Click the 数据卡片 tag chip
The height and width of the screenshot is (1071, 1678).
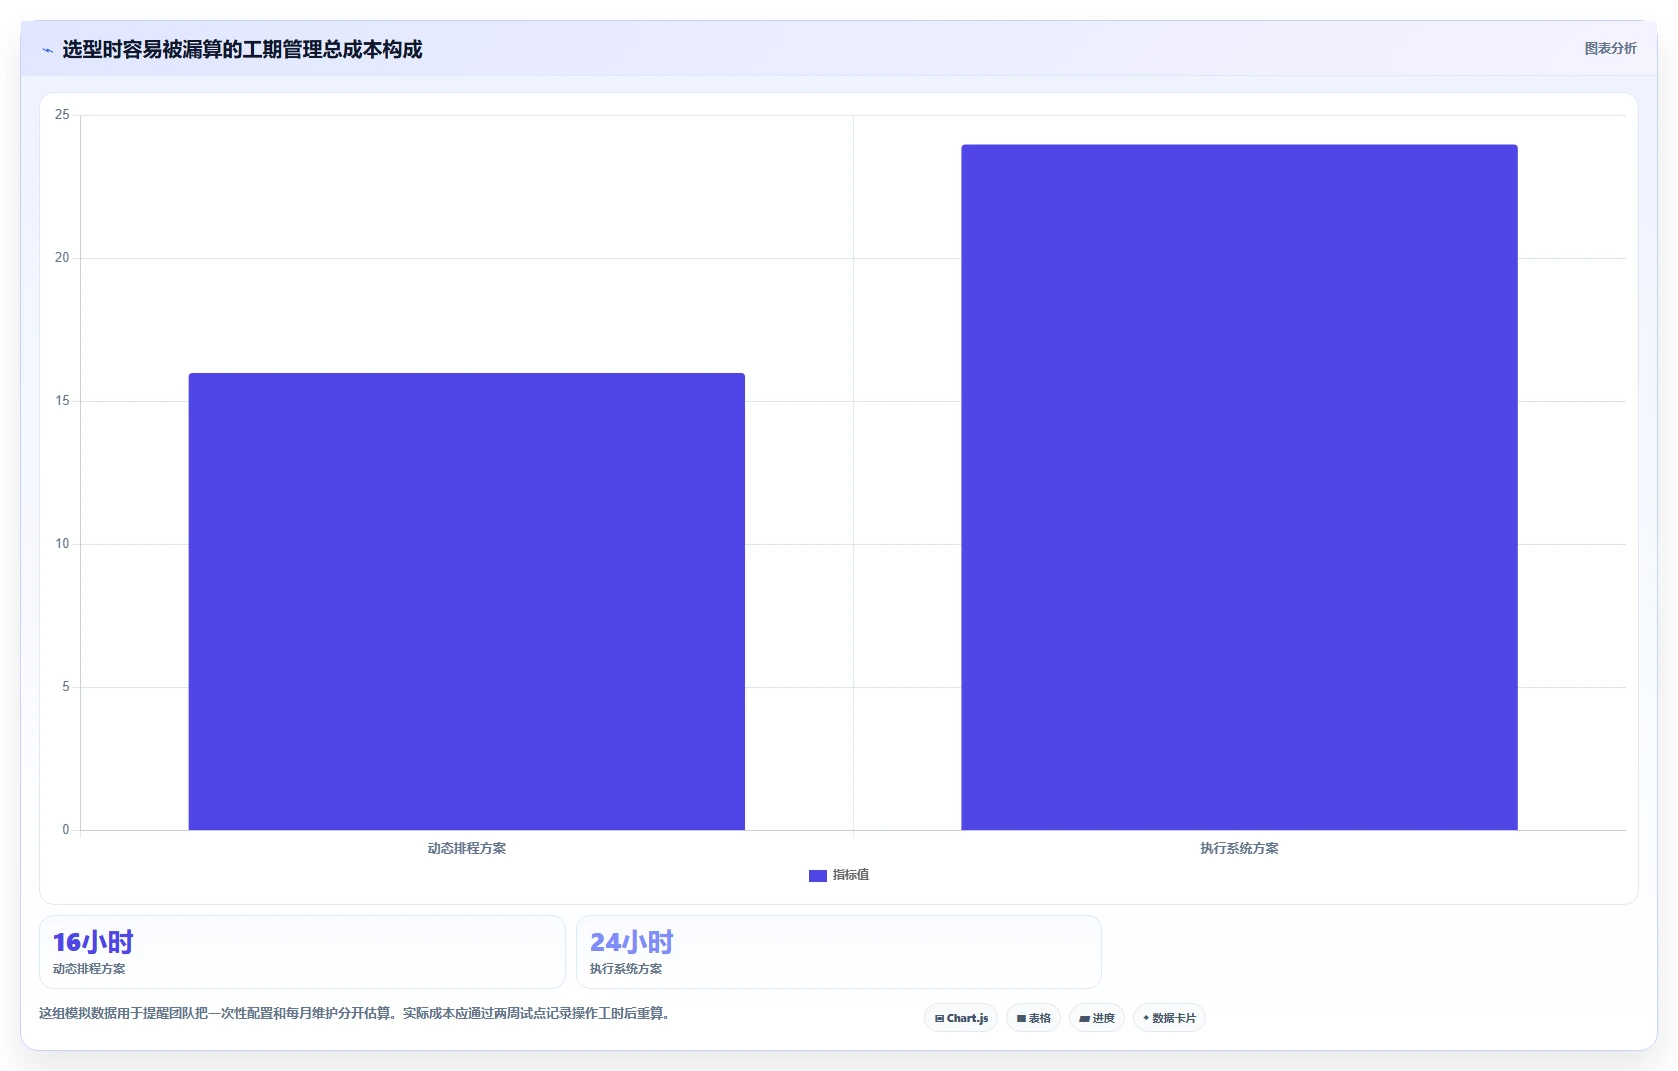(1169, 1018)
